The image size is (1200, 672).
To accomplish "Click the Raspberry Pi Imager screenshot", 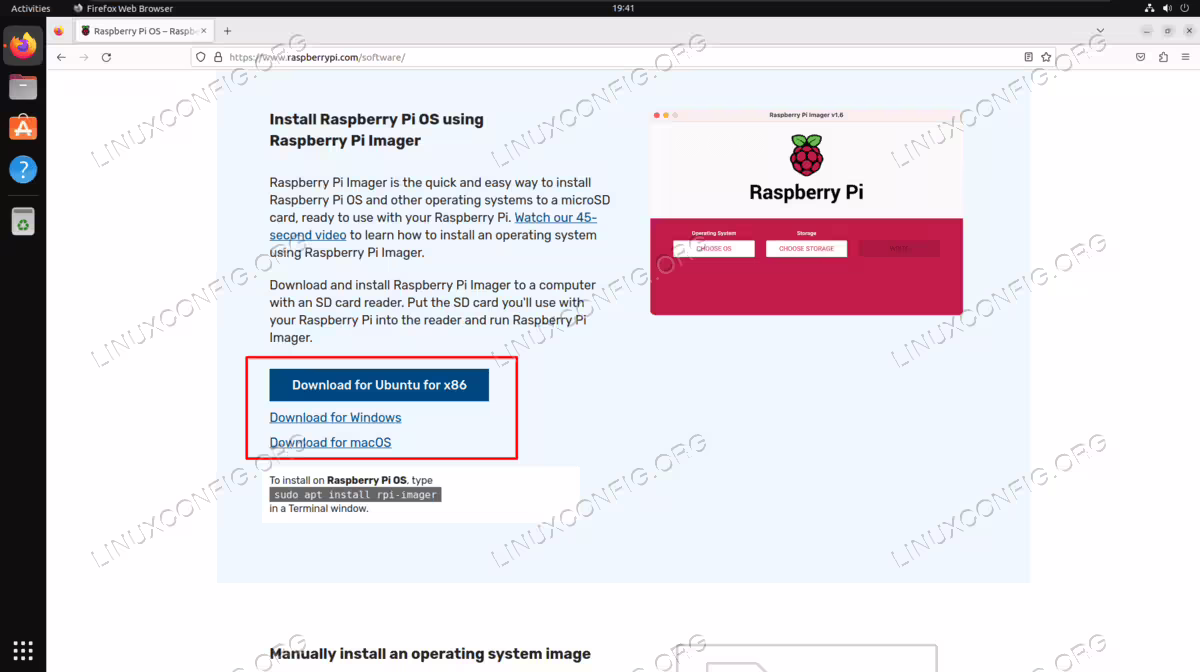I will (806, 212).
